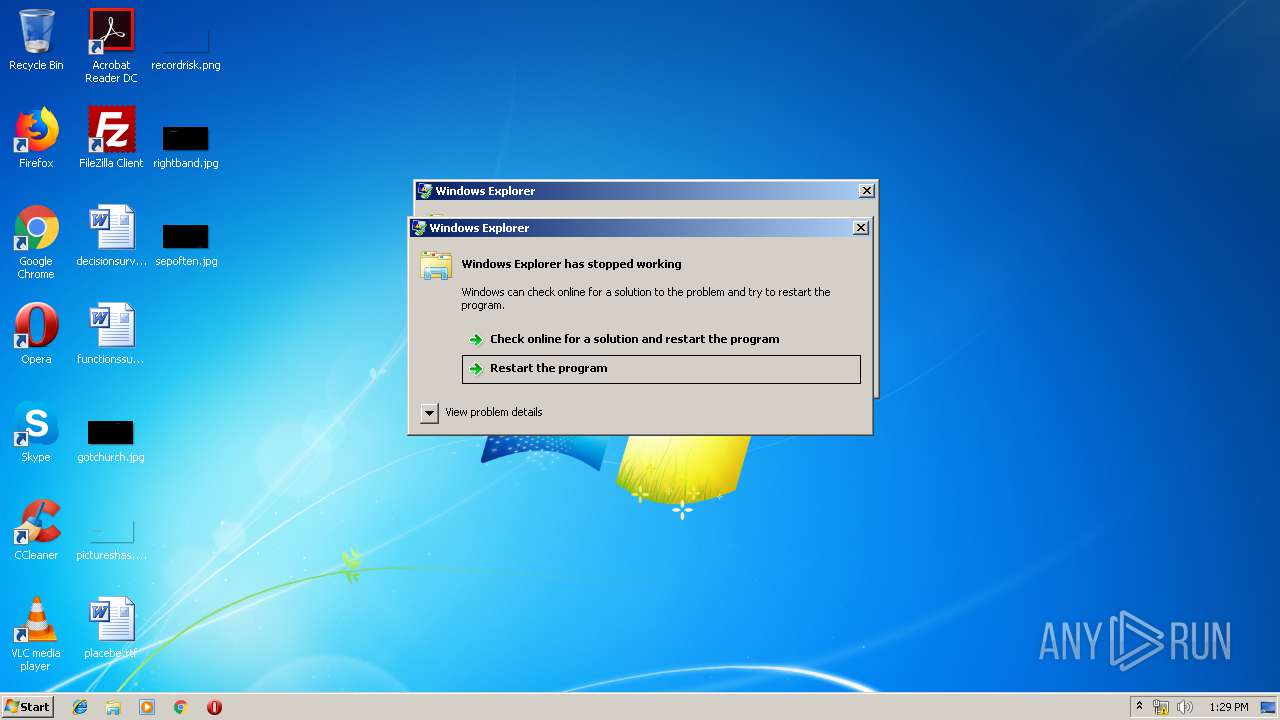Expand View problem details

[482, 412]
